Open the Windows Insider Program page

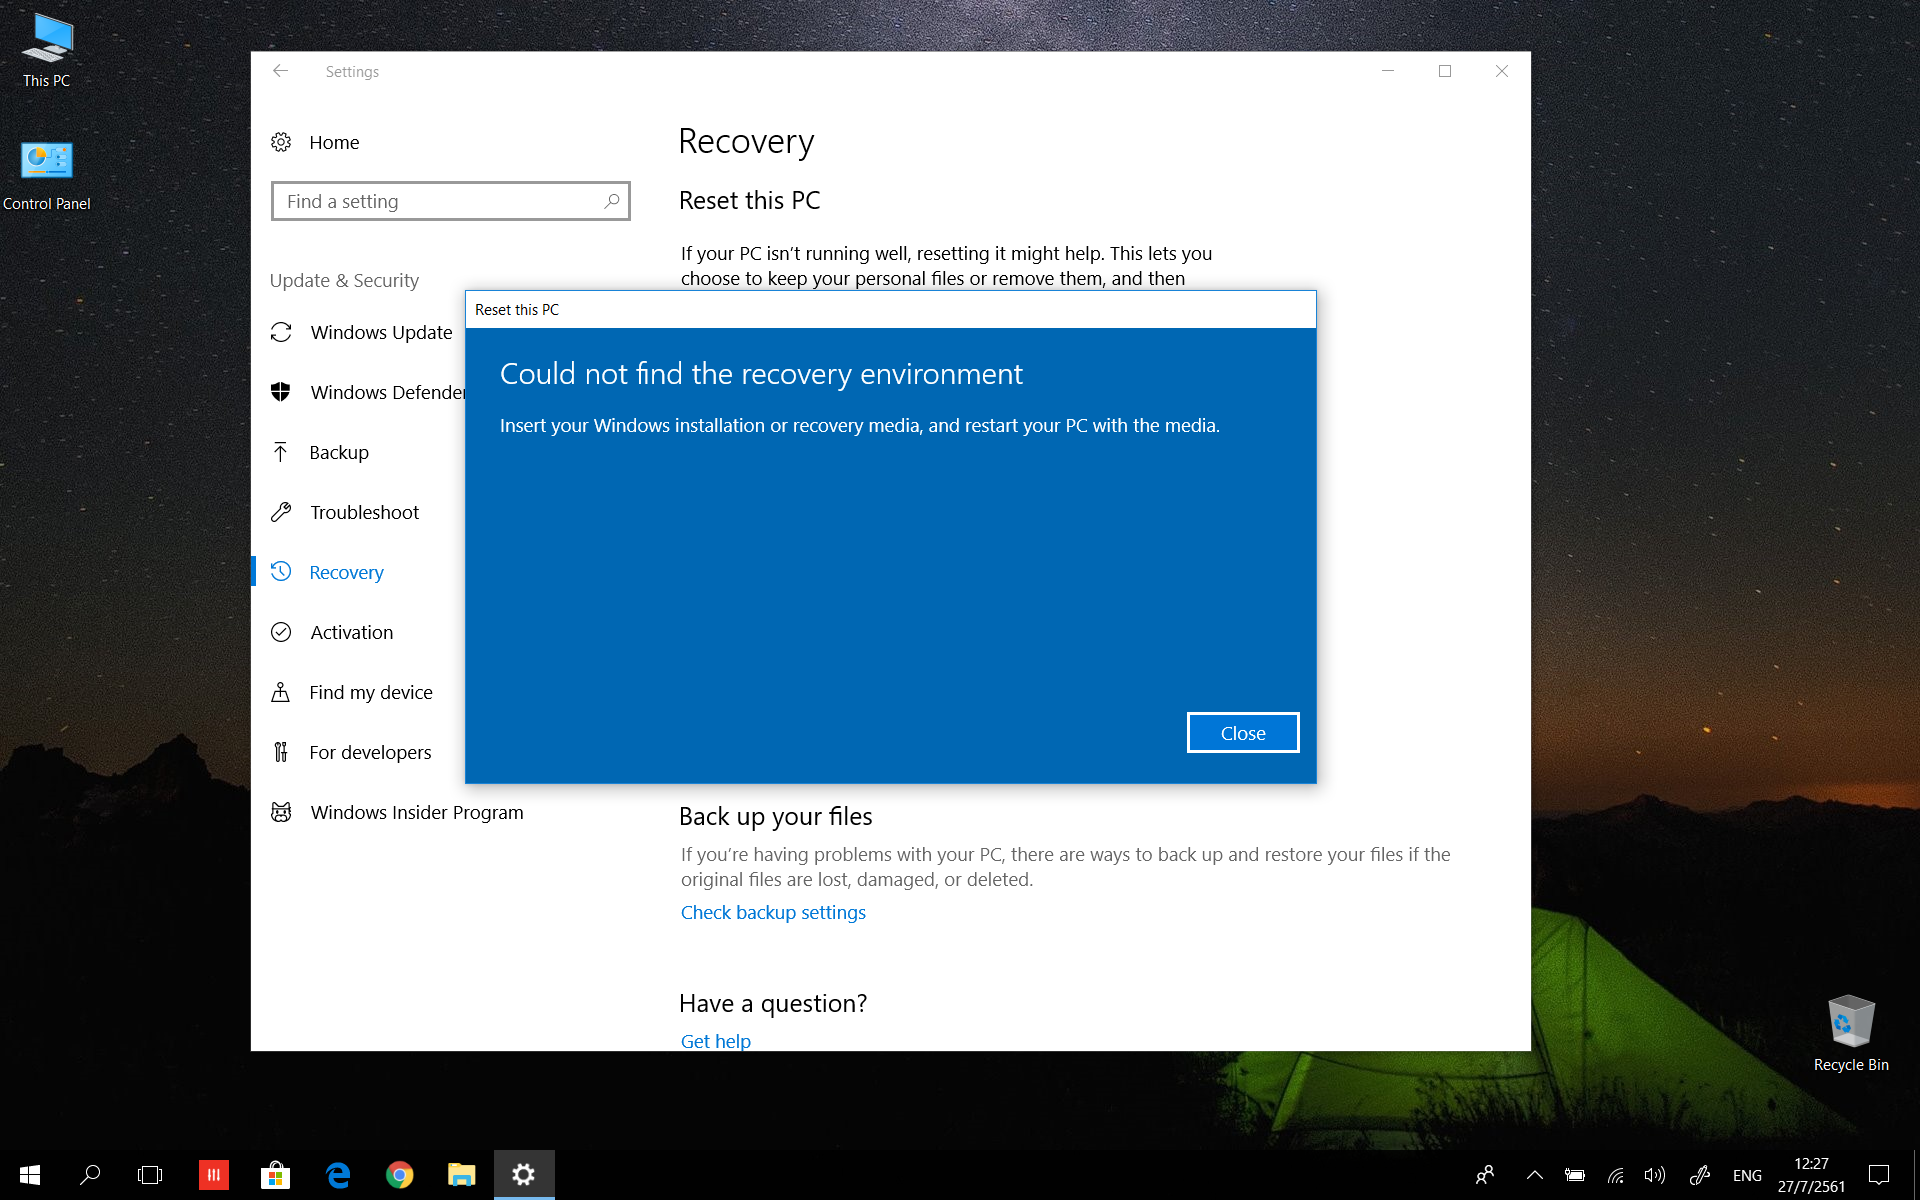point(416,812)
